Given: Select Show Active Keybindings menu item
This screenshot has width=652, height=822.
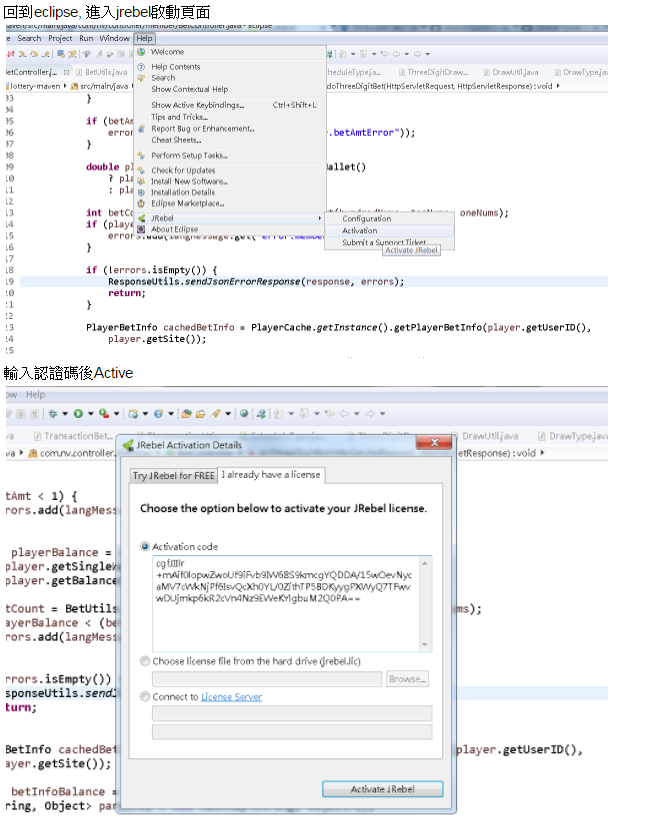Looking at the screenshot, I should (230, 105).
